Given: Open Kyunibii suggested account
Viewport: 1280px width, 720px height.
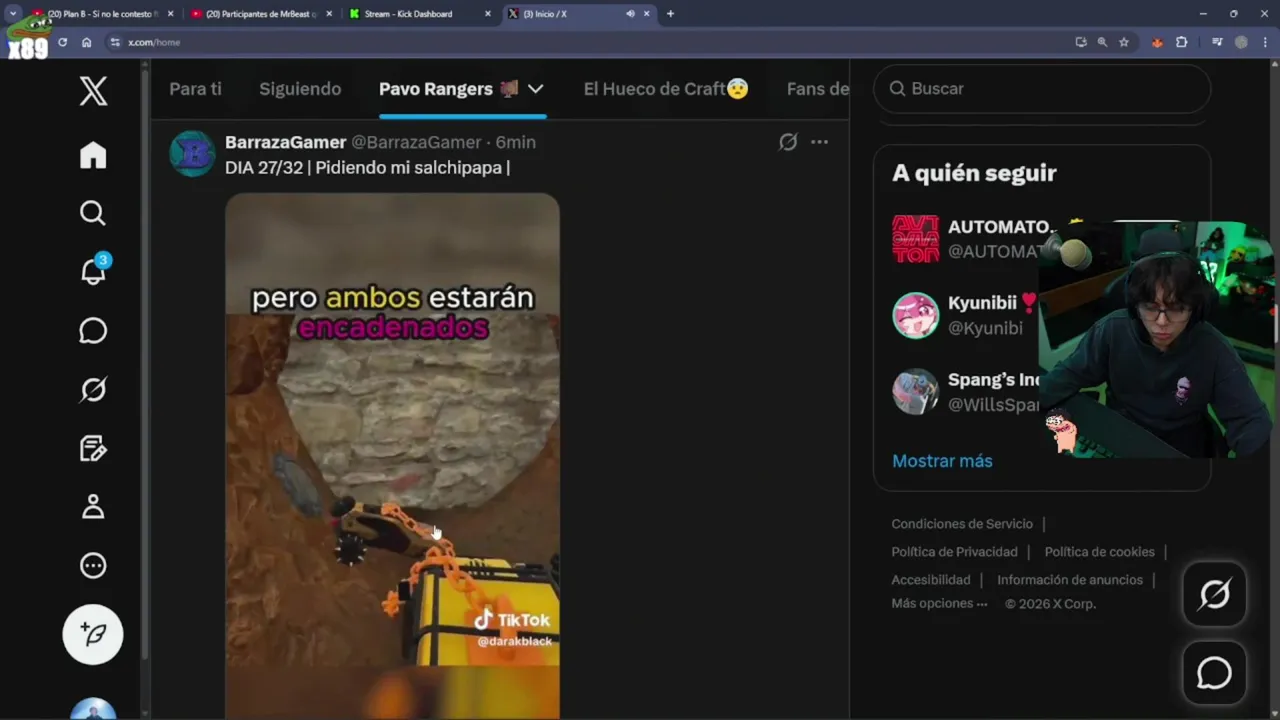Looking at the screenshot, I should 983,303.
